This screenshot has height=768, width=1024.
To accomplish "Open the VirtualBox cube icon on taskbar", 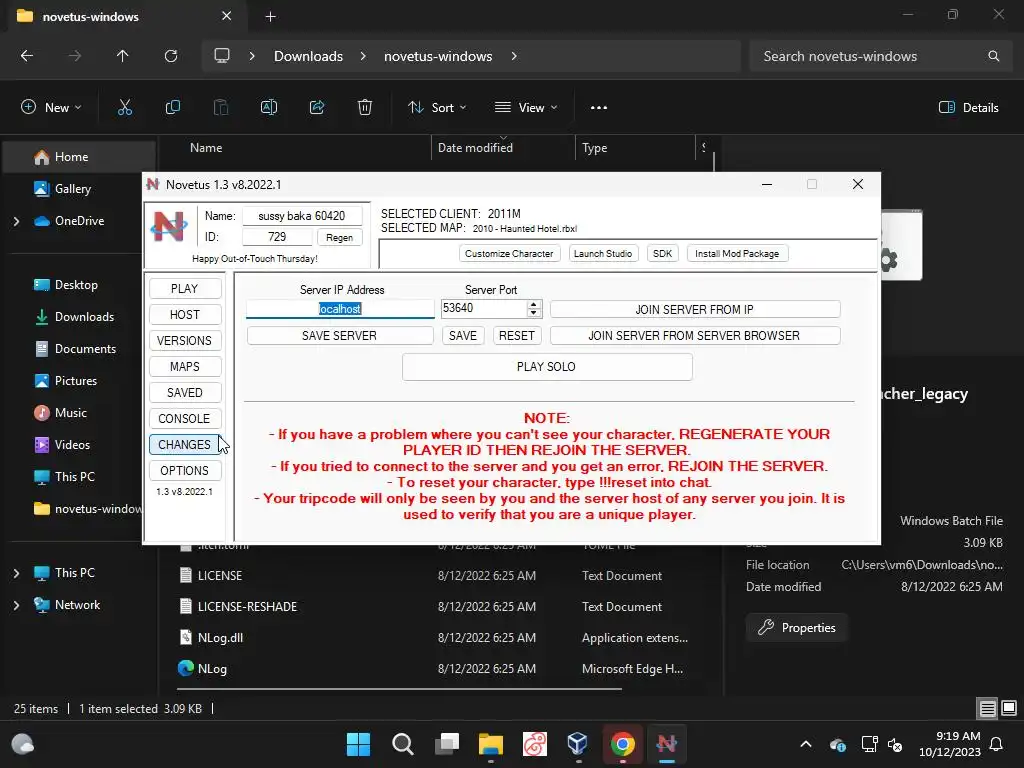I will pyautogui.click(x=578, y=744).
